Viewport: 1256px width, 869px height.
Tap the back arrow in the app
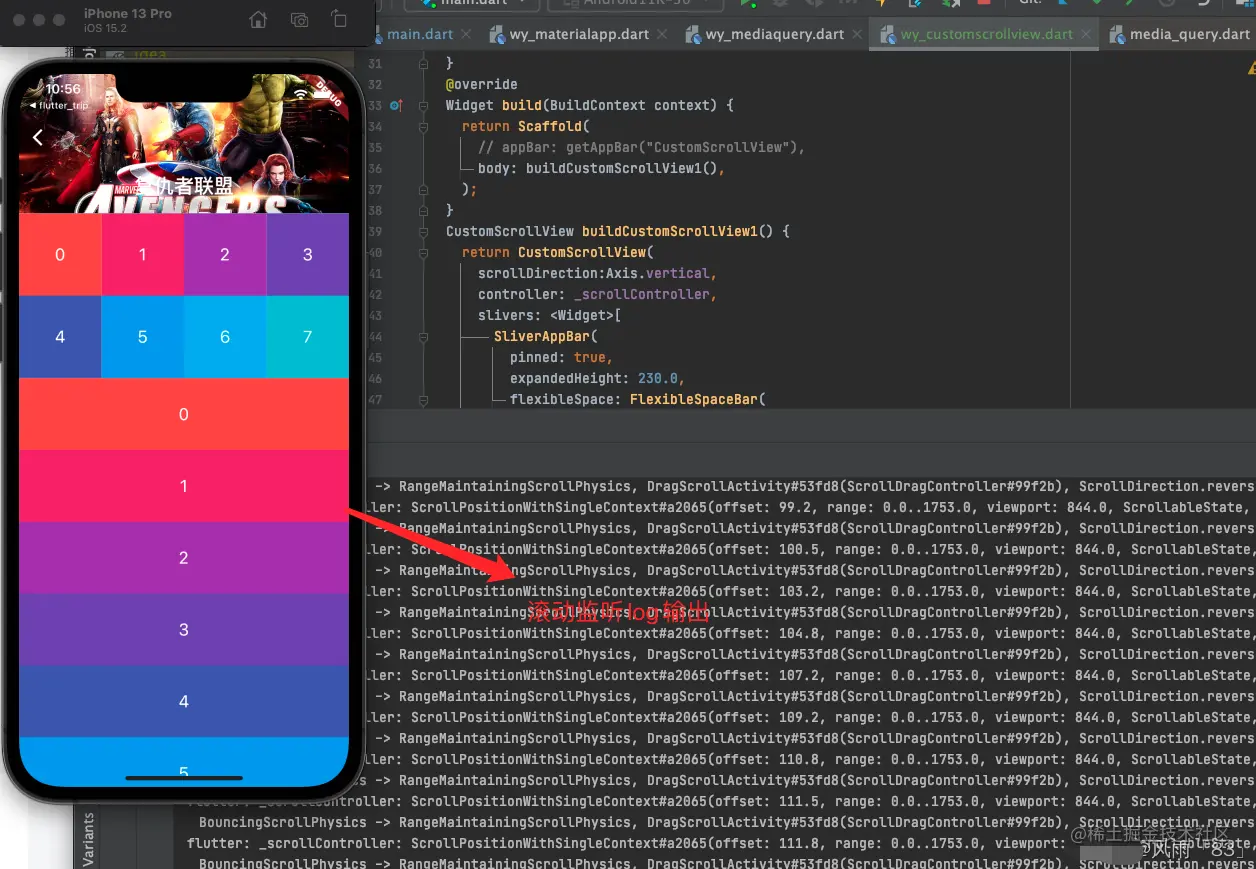click(38, 137)
